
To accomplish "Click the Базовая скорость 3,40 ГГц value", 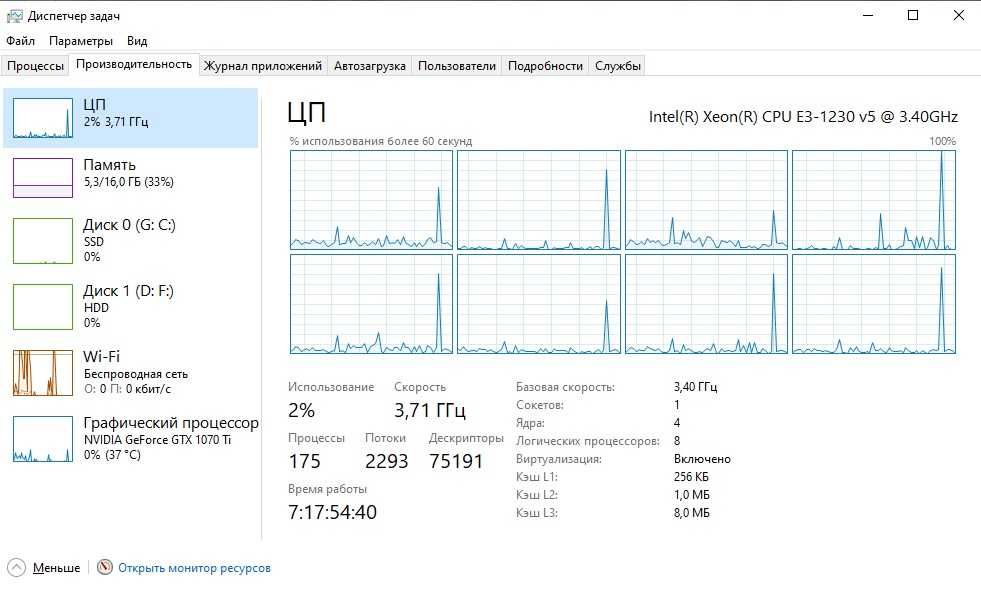I will tap(695, 387).
